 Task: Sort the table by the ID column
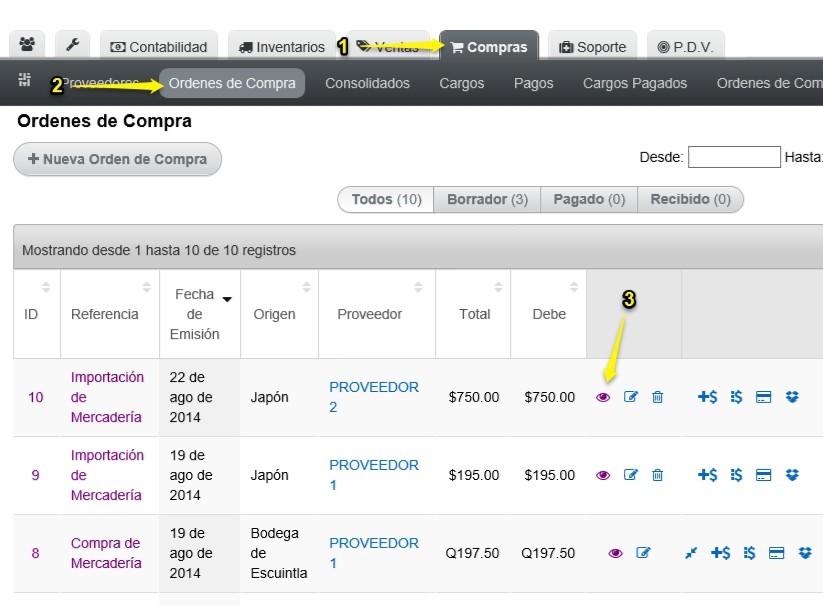(36, 314)
